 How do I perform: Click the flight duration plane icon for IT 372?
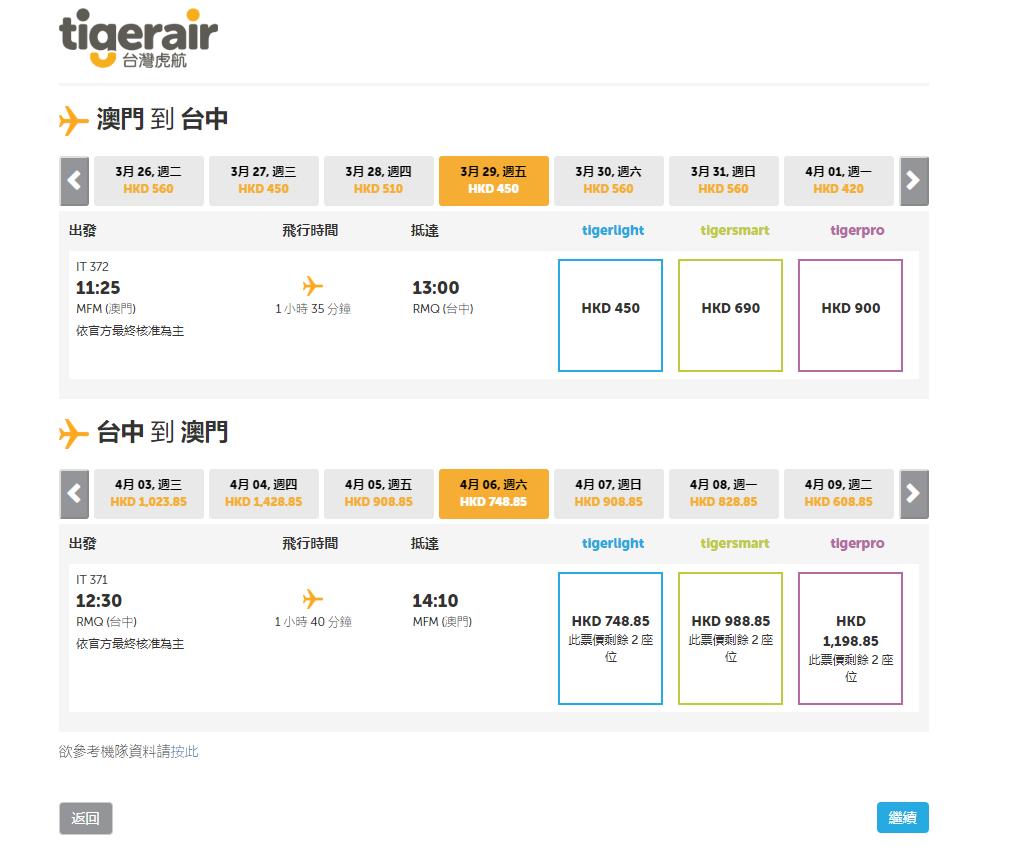click(x=312, y=286)
